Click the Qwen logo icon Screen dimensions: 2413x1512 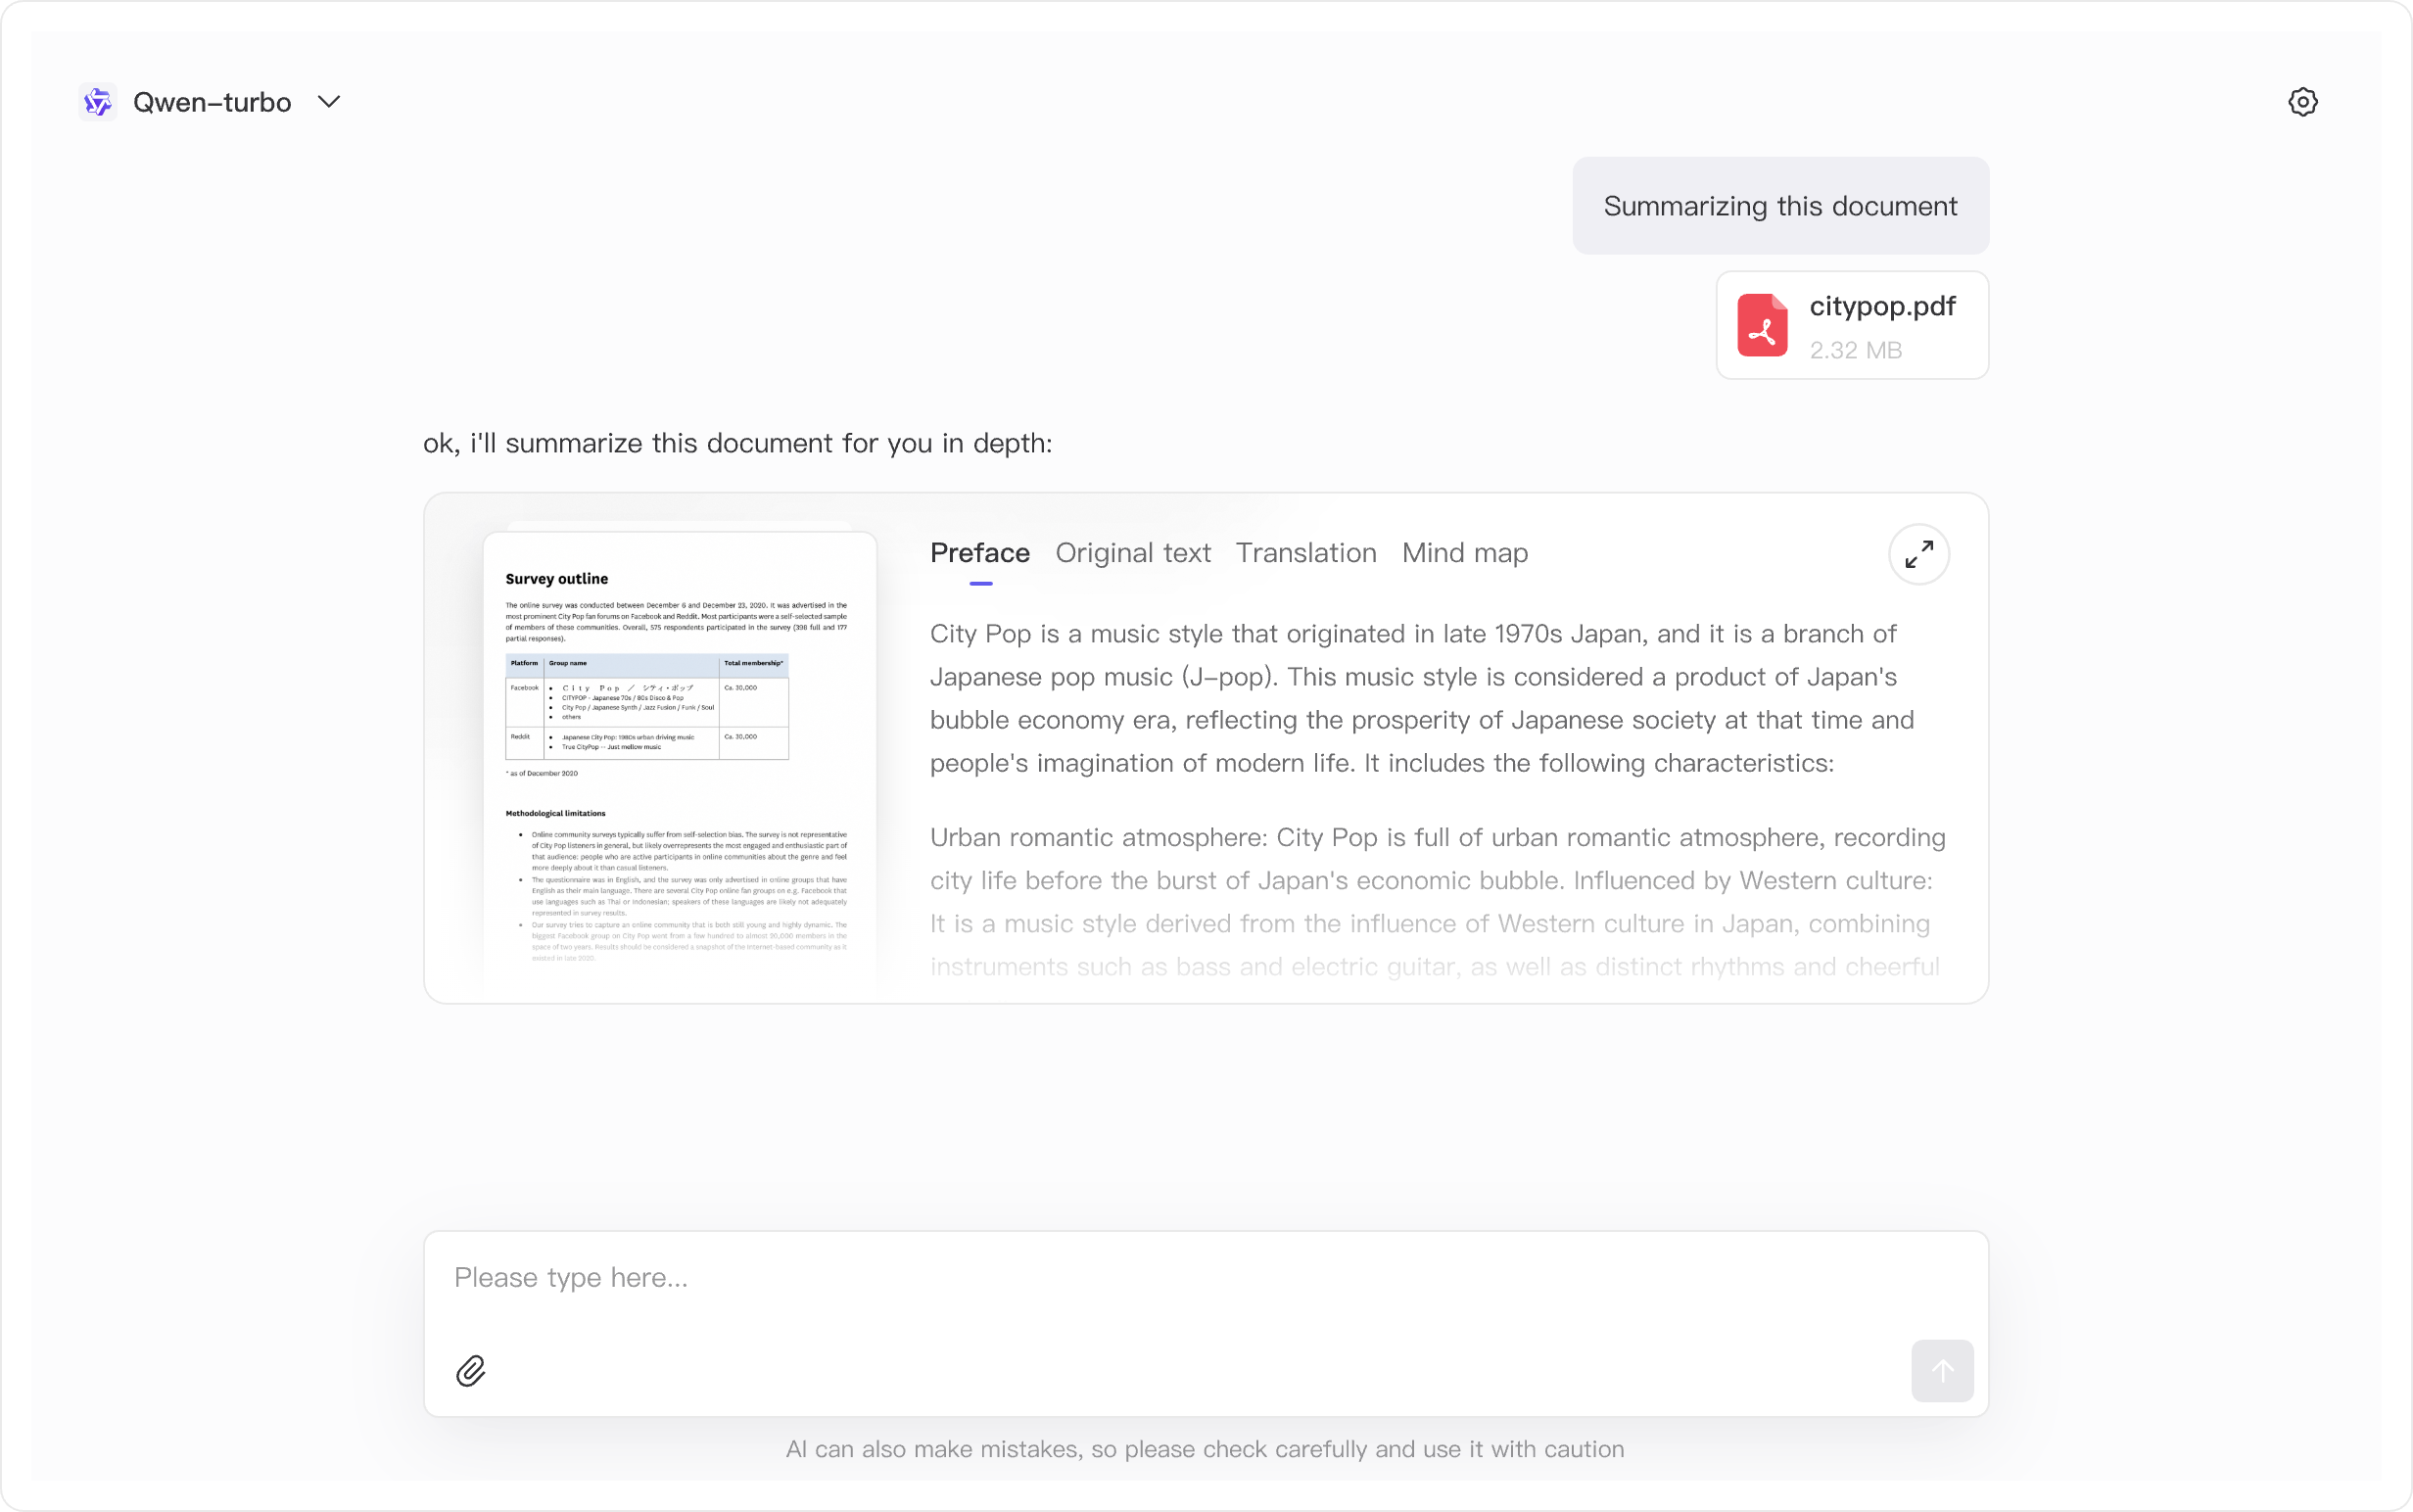point(98,102)
